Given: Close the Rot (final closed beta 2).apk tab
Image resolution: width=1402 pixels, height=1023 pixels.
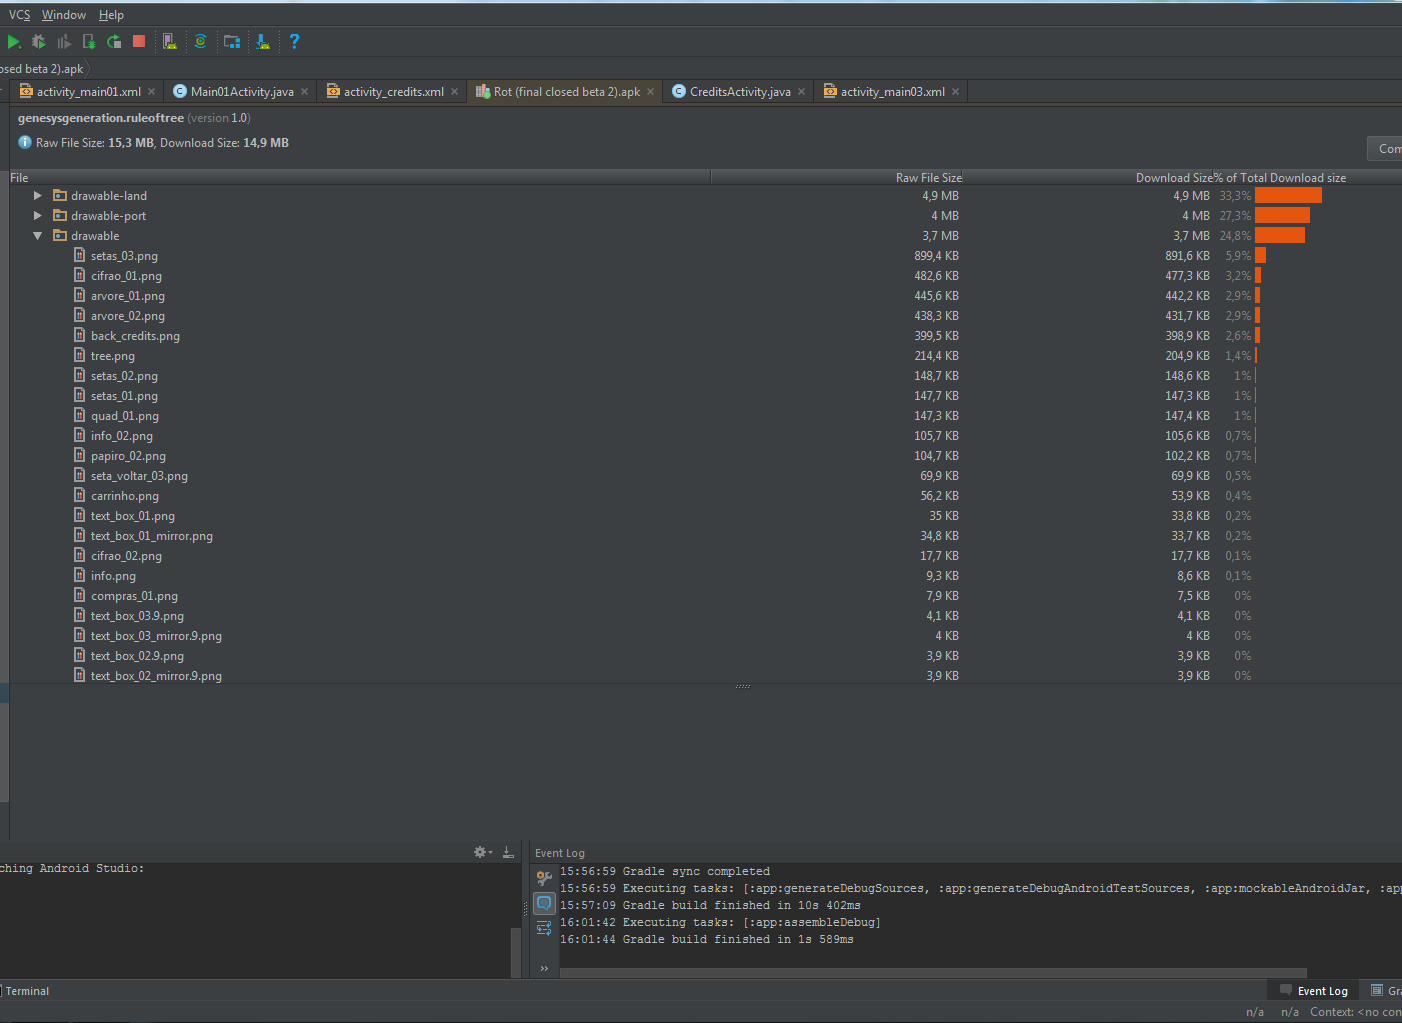Looking at the screenshot, I should tap(651, 92).
